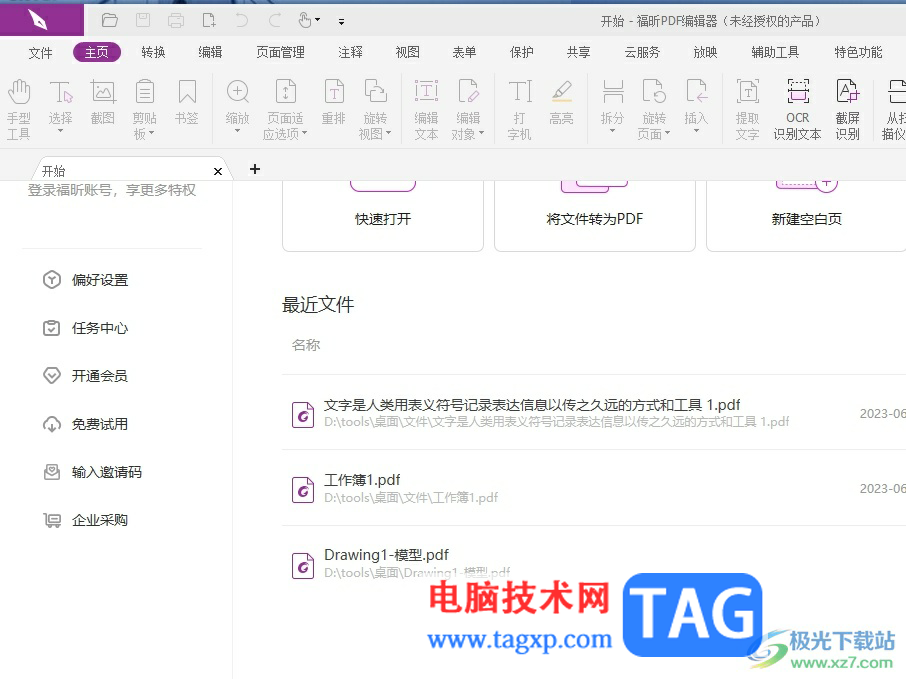Close the Start (开始) document tab
The width and height of the screenshot is (906, 679).
coord(218,171)
